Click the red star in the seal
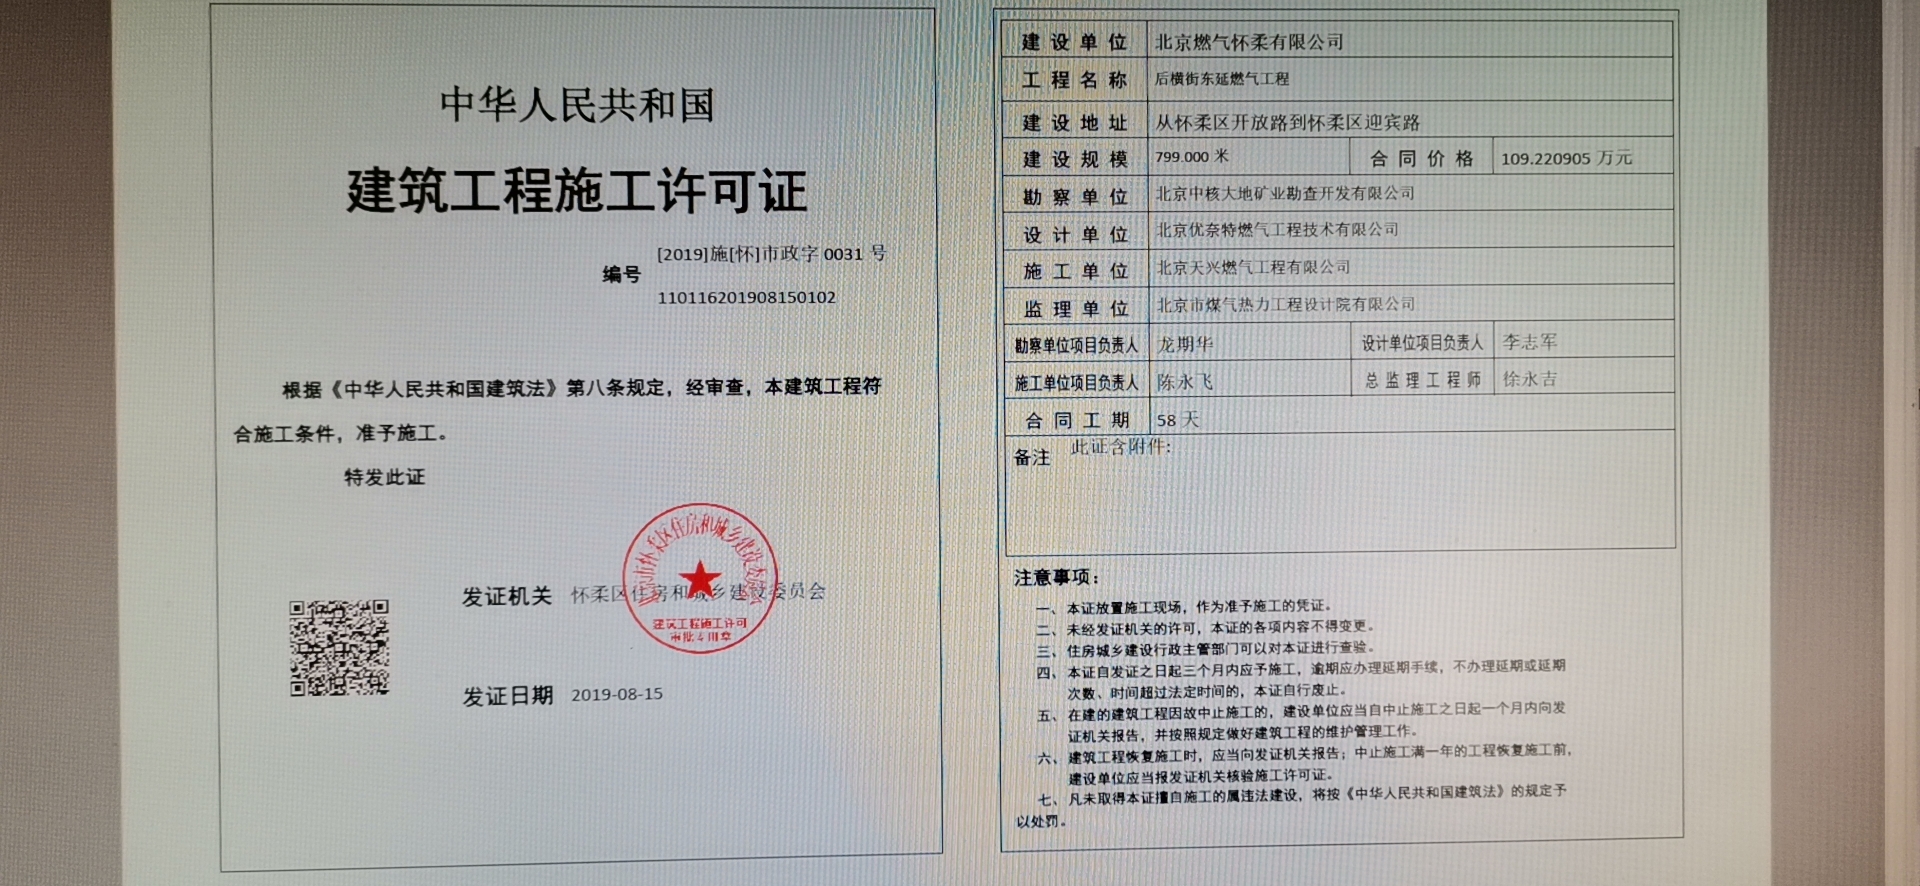The image size is (1920, 886). 699,578
